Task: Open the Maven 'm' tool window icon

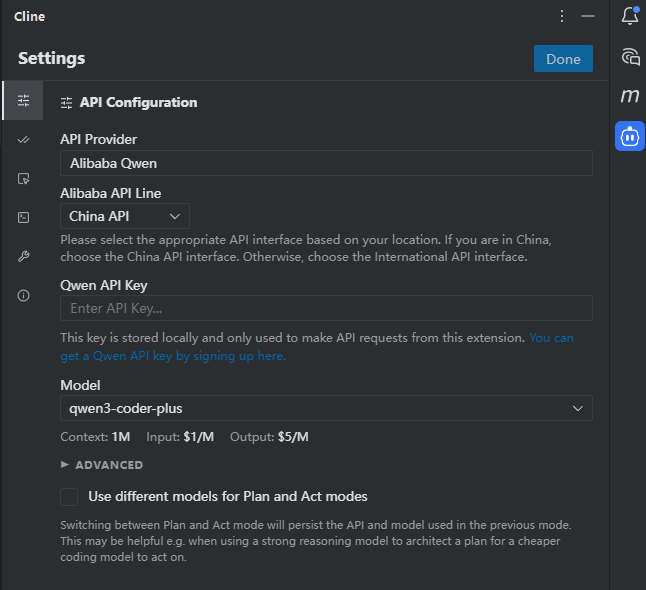Action: point(630,96)
